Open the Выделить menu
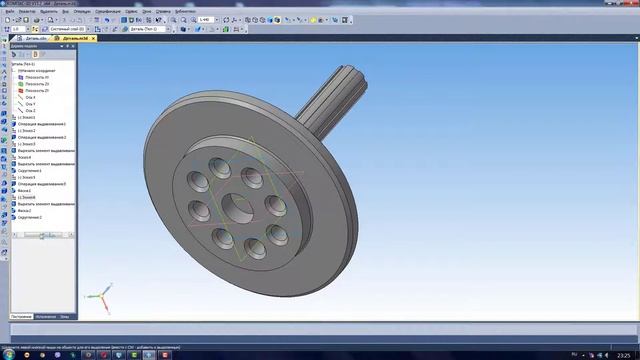The width and height of the screenshot is (640, 360). [49, 11]
